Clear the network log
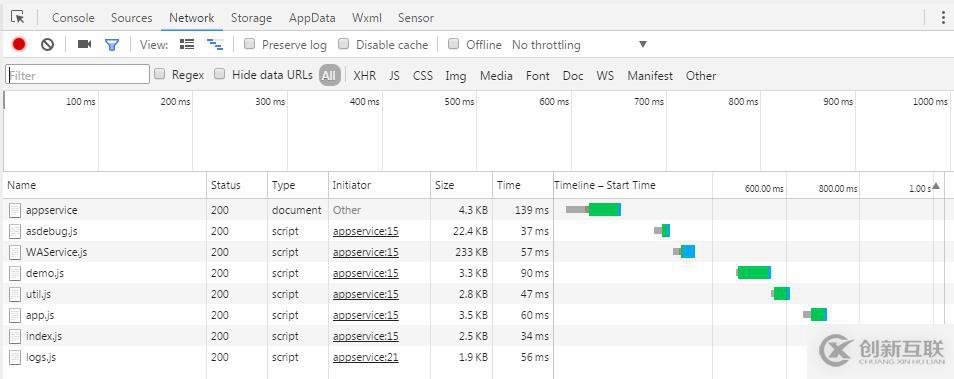This screenshot has width=954, height=379. pyautogui.click(x=47, y=44)
